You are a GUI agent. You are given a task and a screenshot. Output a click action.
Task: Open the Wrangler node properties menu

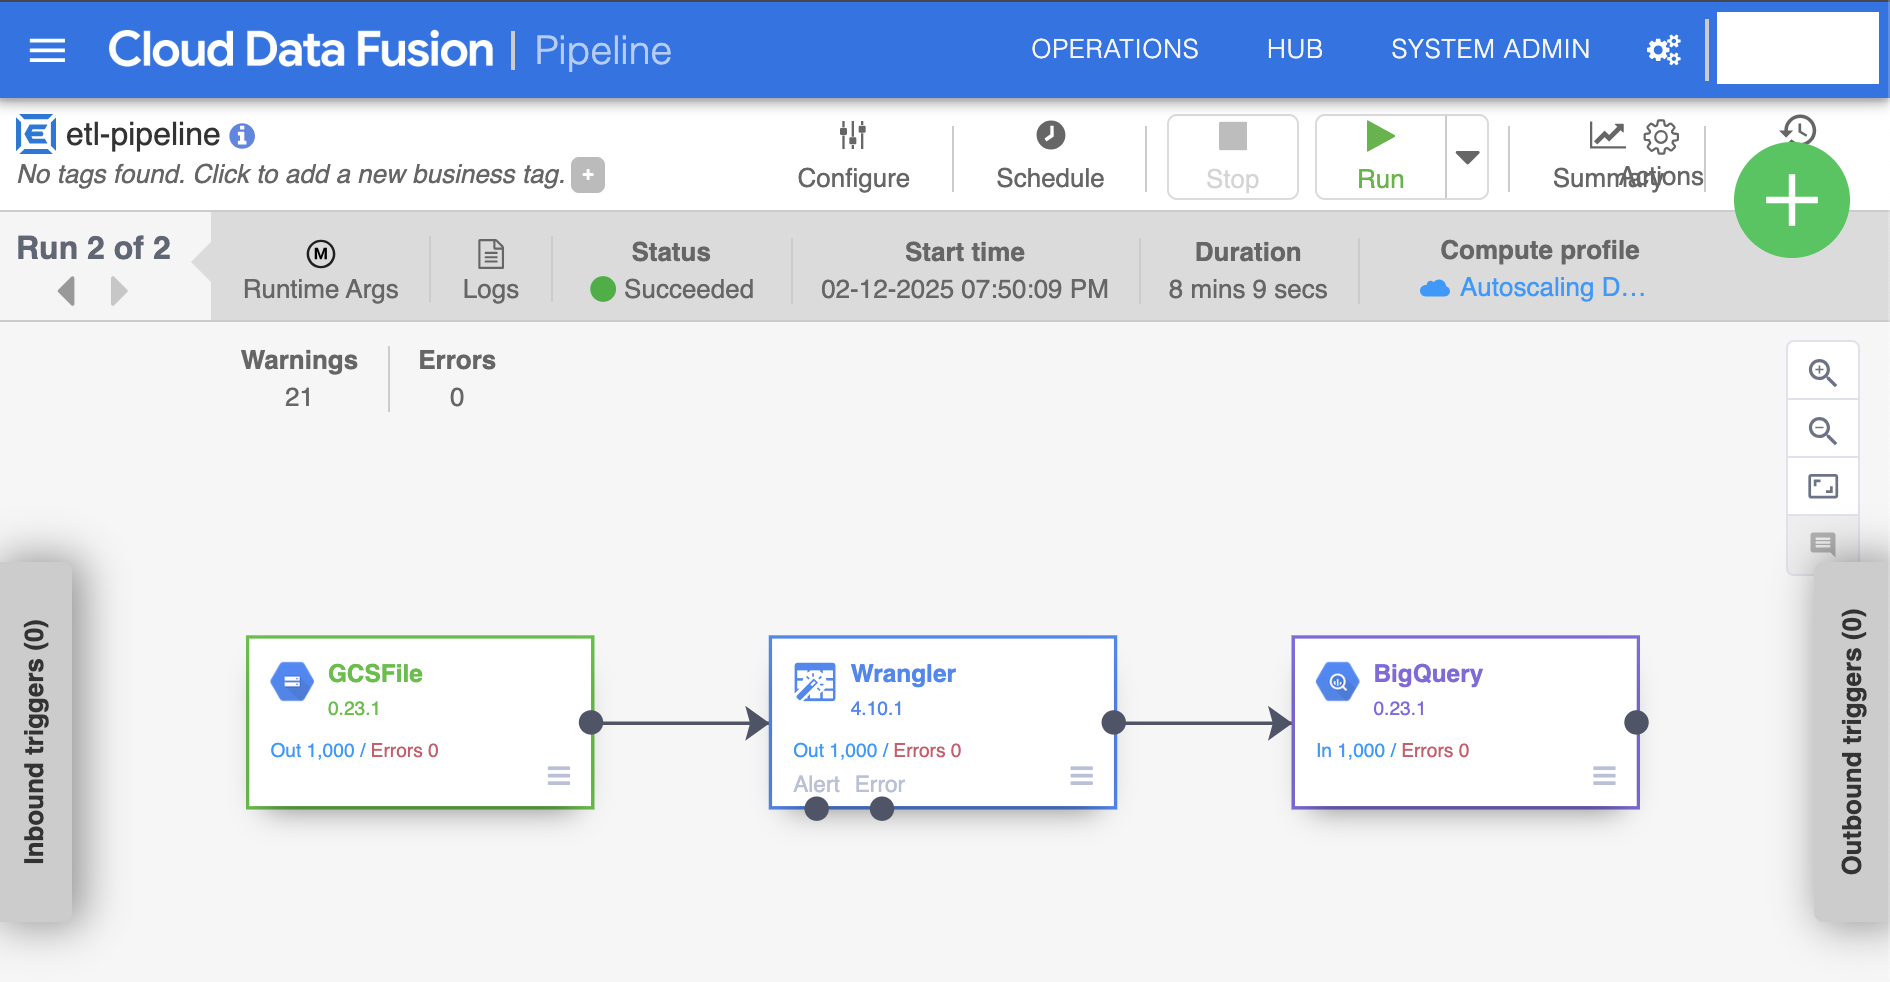1081,776
